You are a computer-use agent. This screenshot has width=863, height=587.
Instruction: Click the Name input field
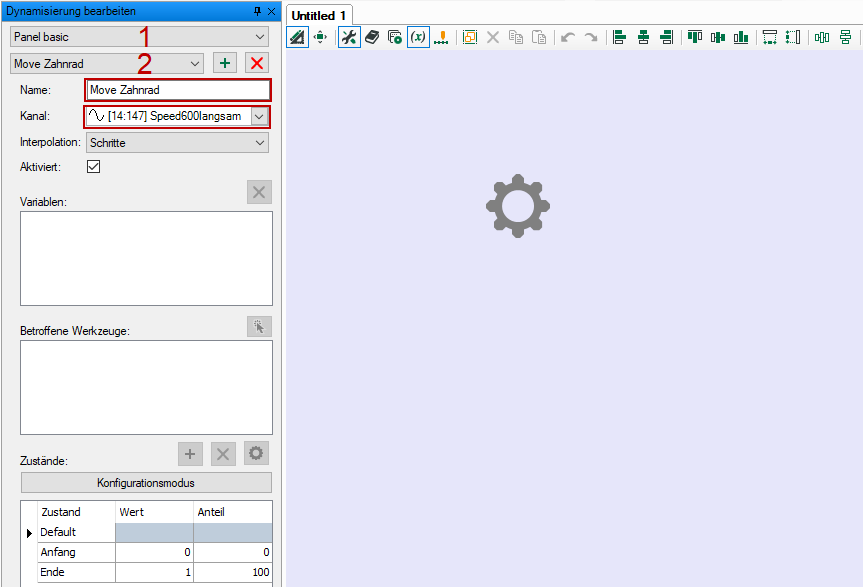(x=177, y=90)
